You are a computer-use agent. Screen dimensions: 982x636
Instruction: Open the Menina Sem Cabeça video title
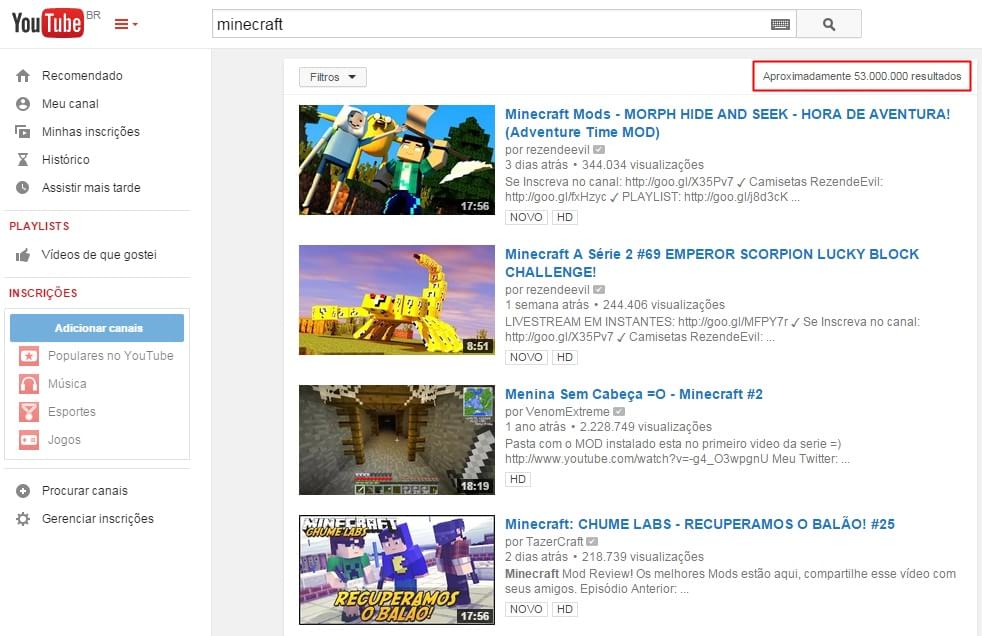click(x=634, y=394)
